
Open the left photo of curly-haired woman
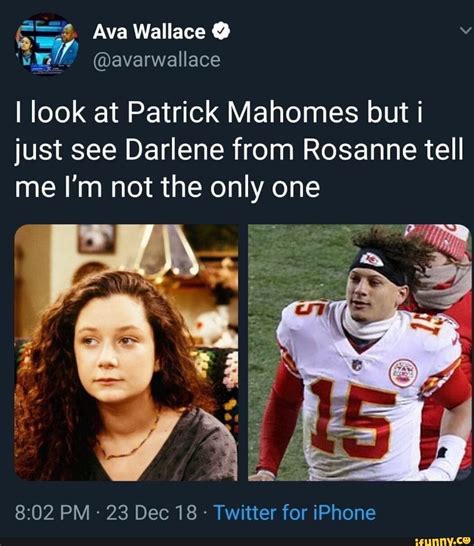[126, 352]
